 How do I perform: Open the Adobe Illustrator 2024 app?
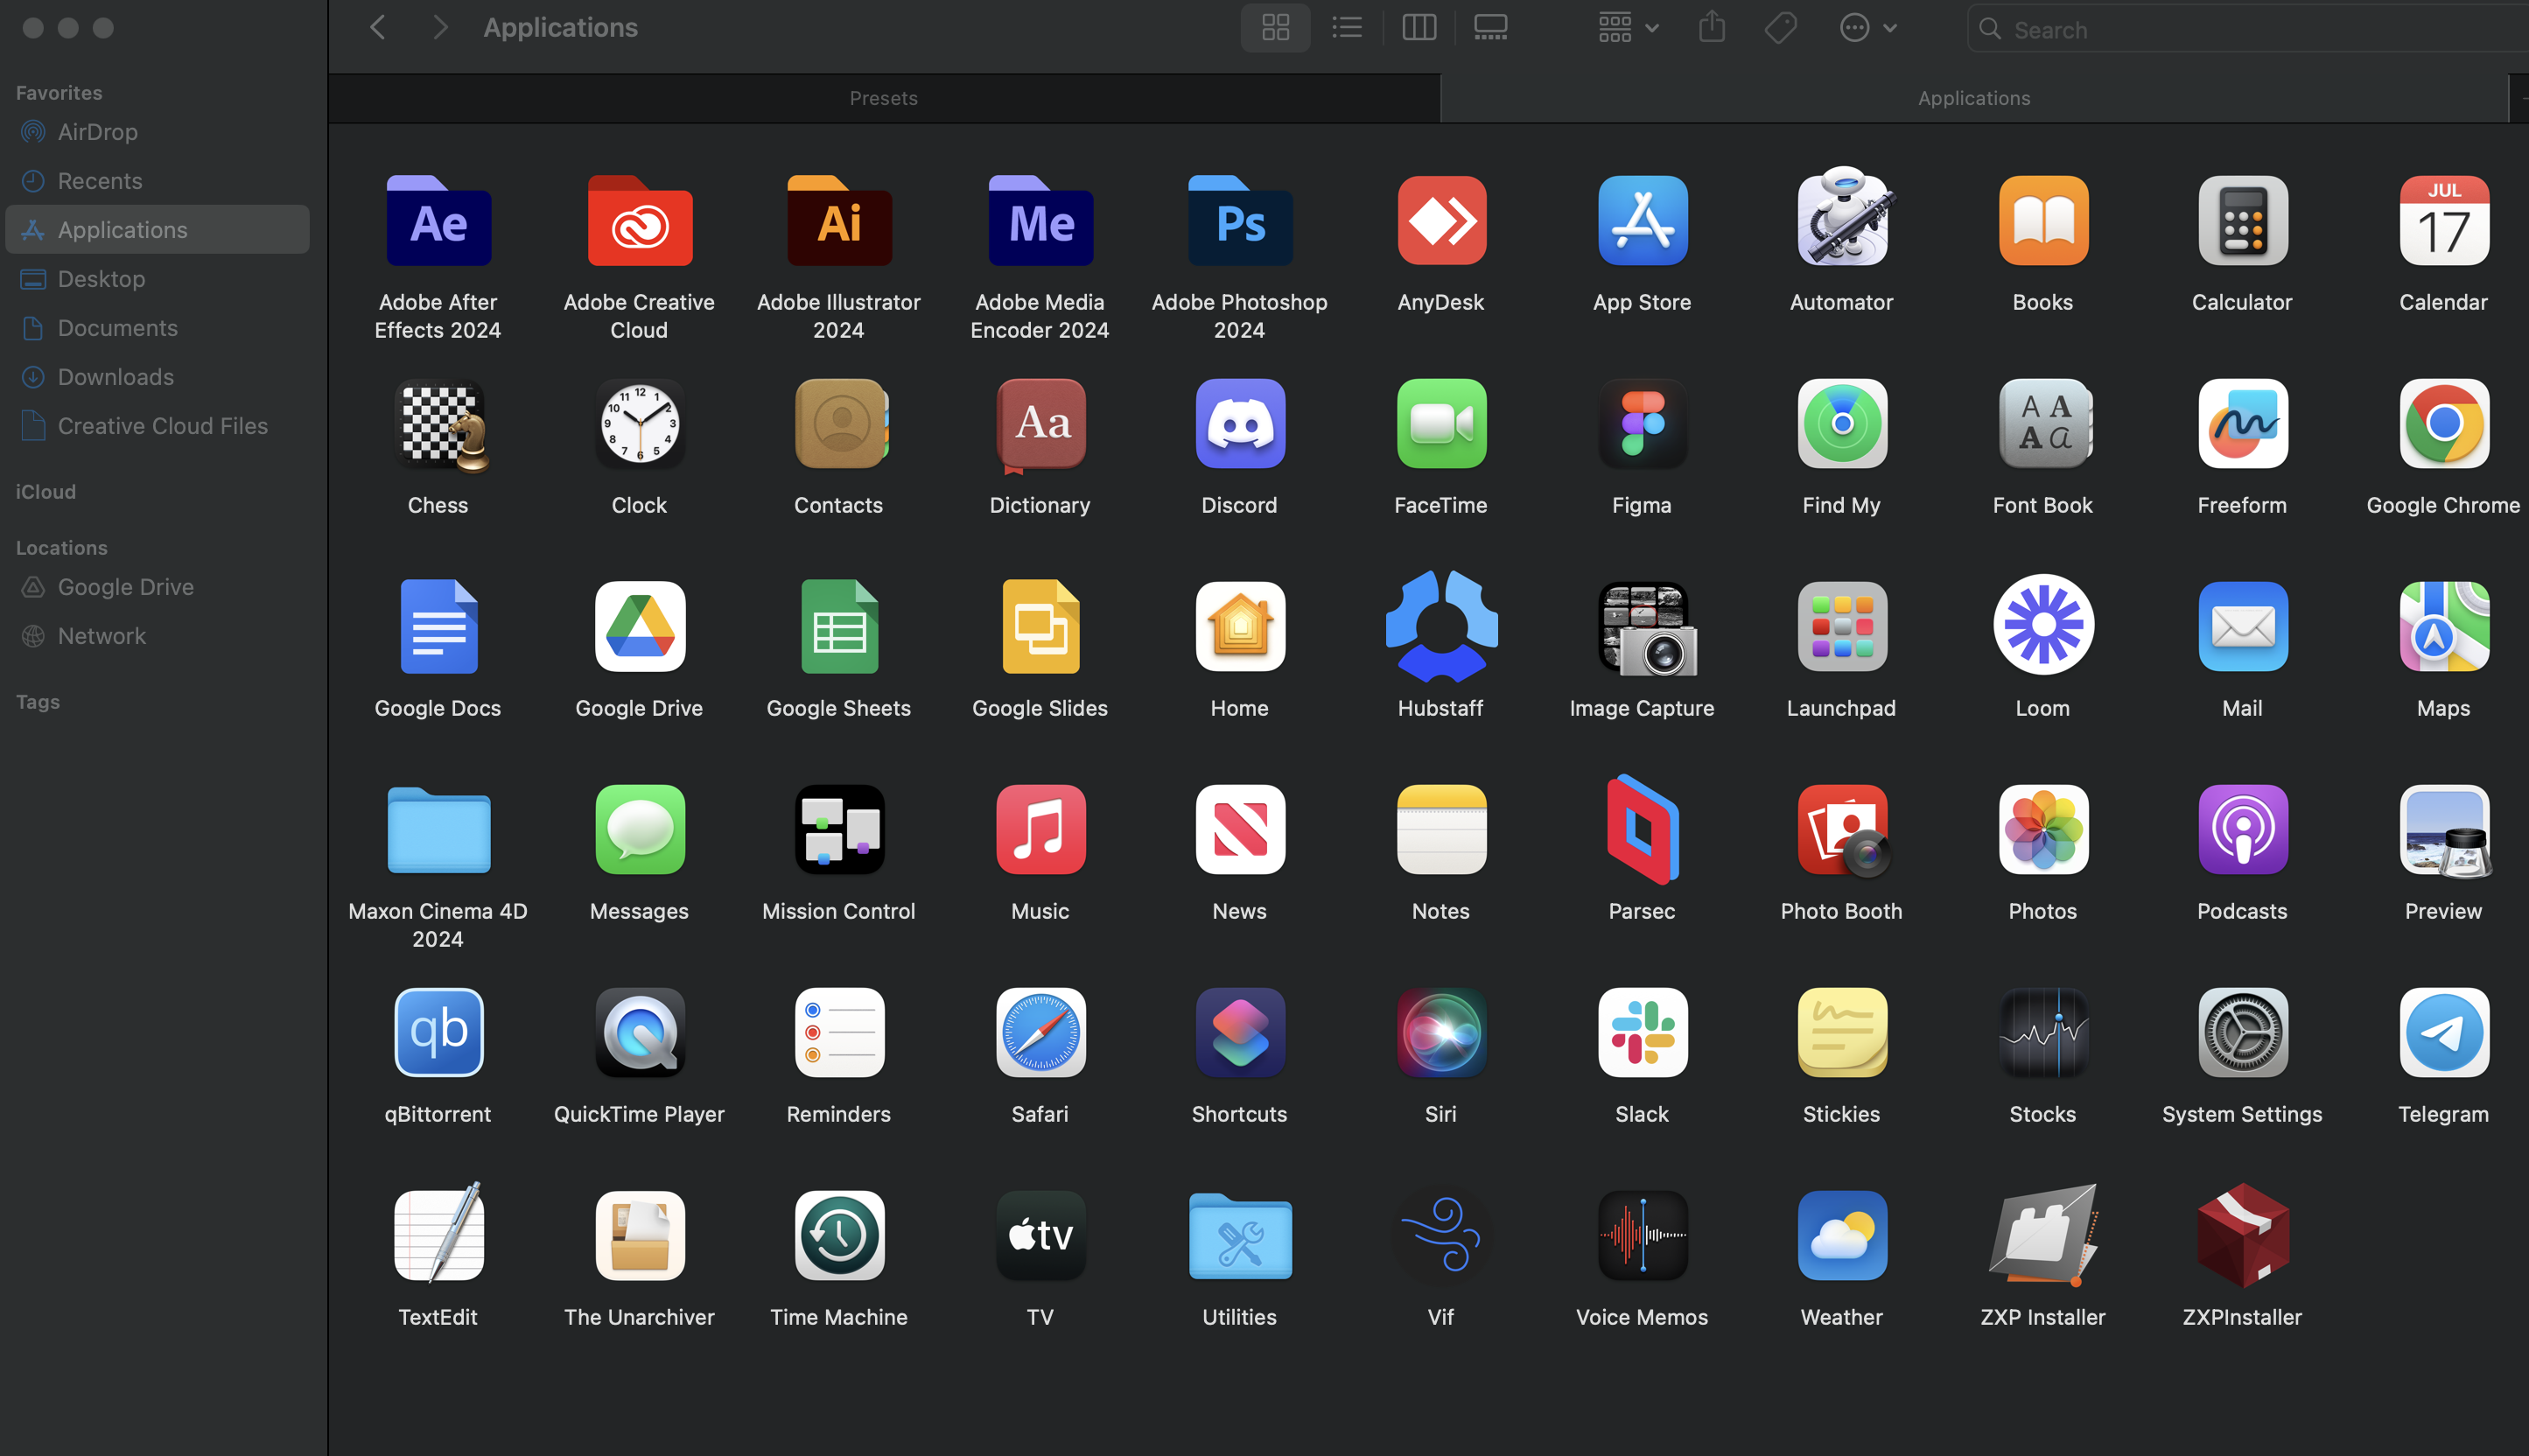pos(838,221)
